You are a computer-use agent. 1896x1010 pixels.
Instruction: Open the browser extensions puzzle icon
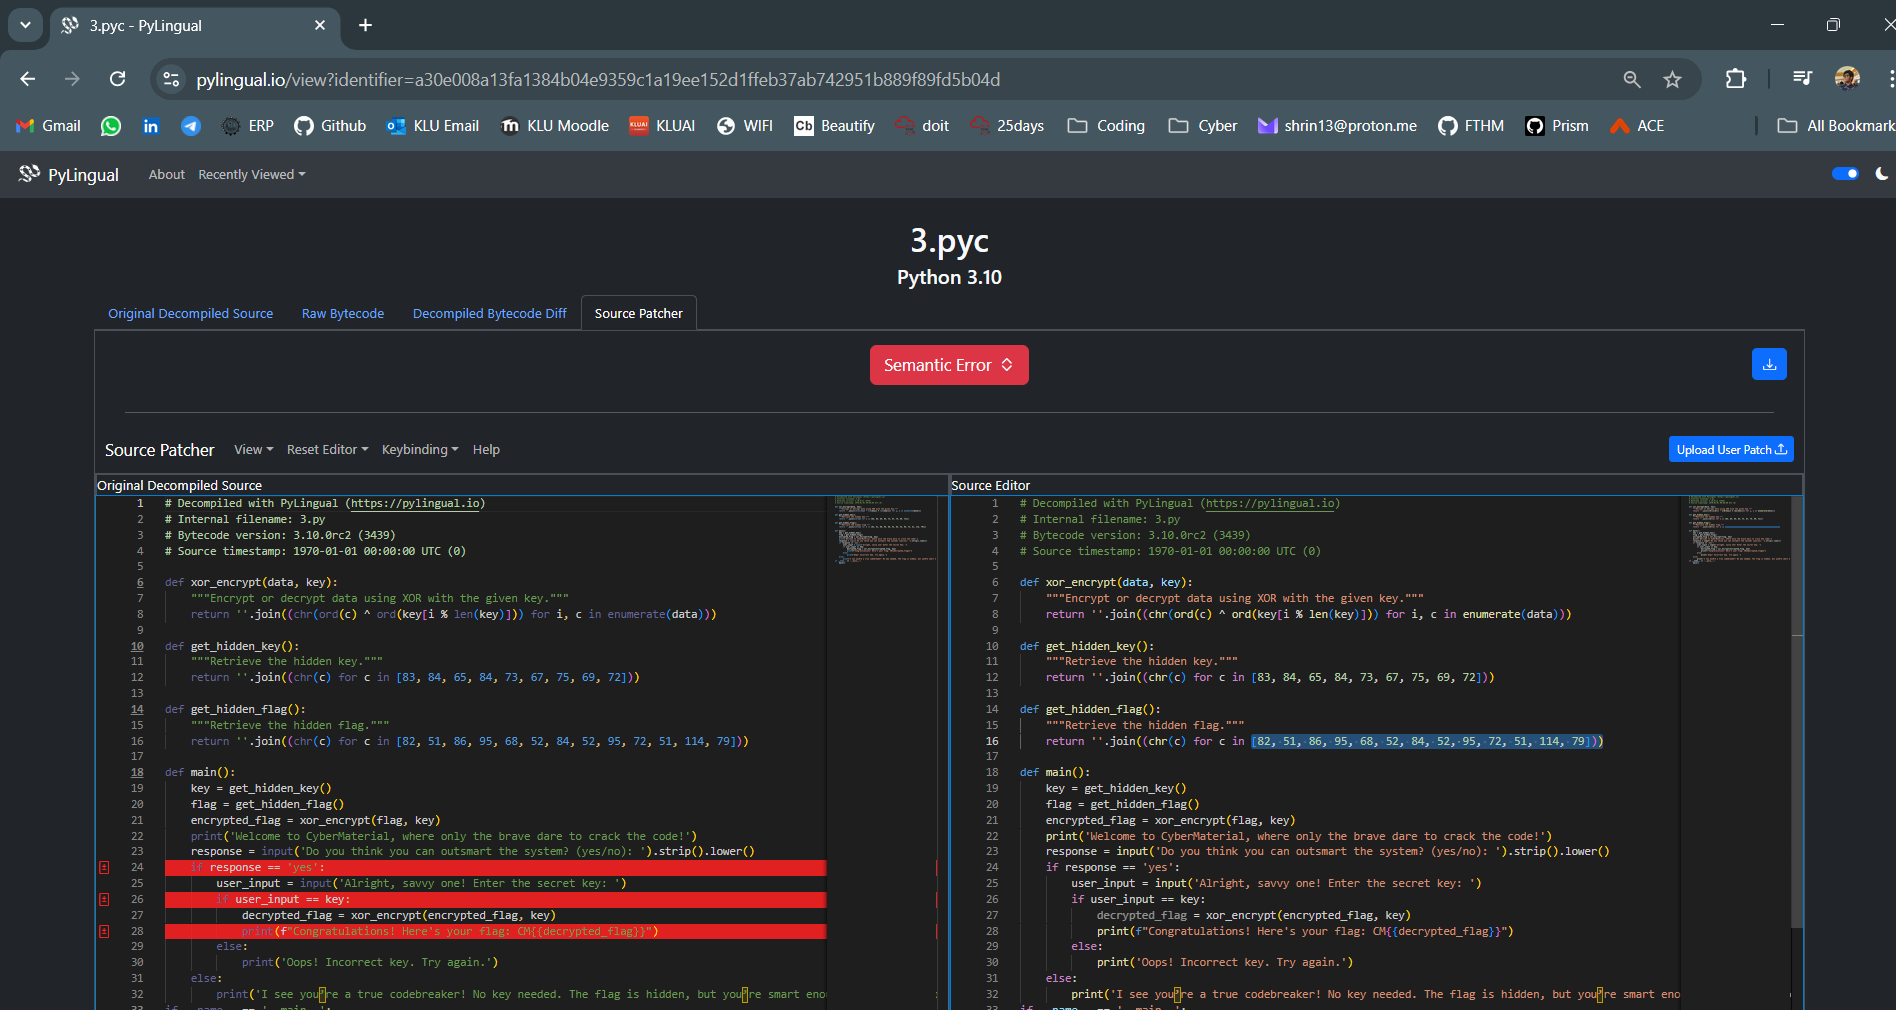1736,79
